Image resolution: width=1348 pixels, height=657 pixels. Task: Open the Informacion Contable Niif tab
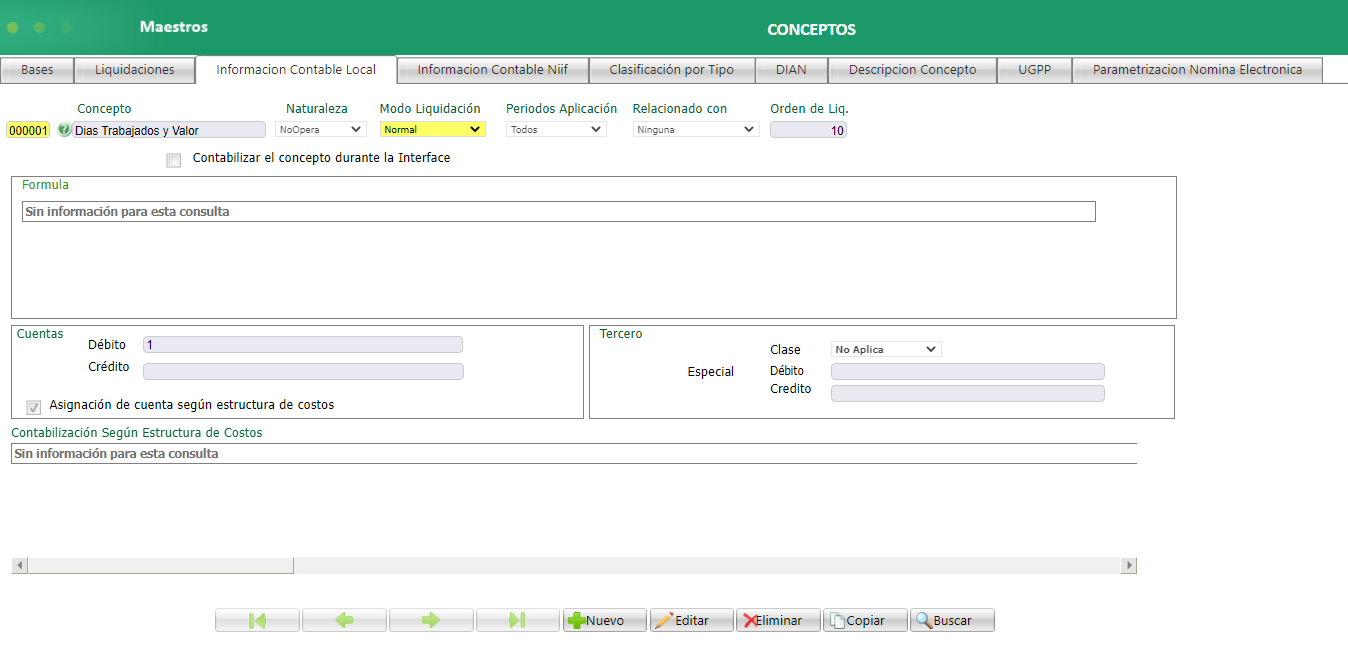tap(493, 70)
